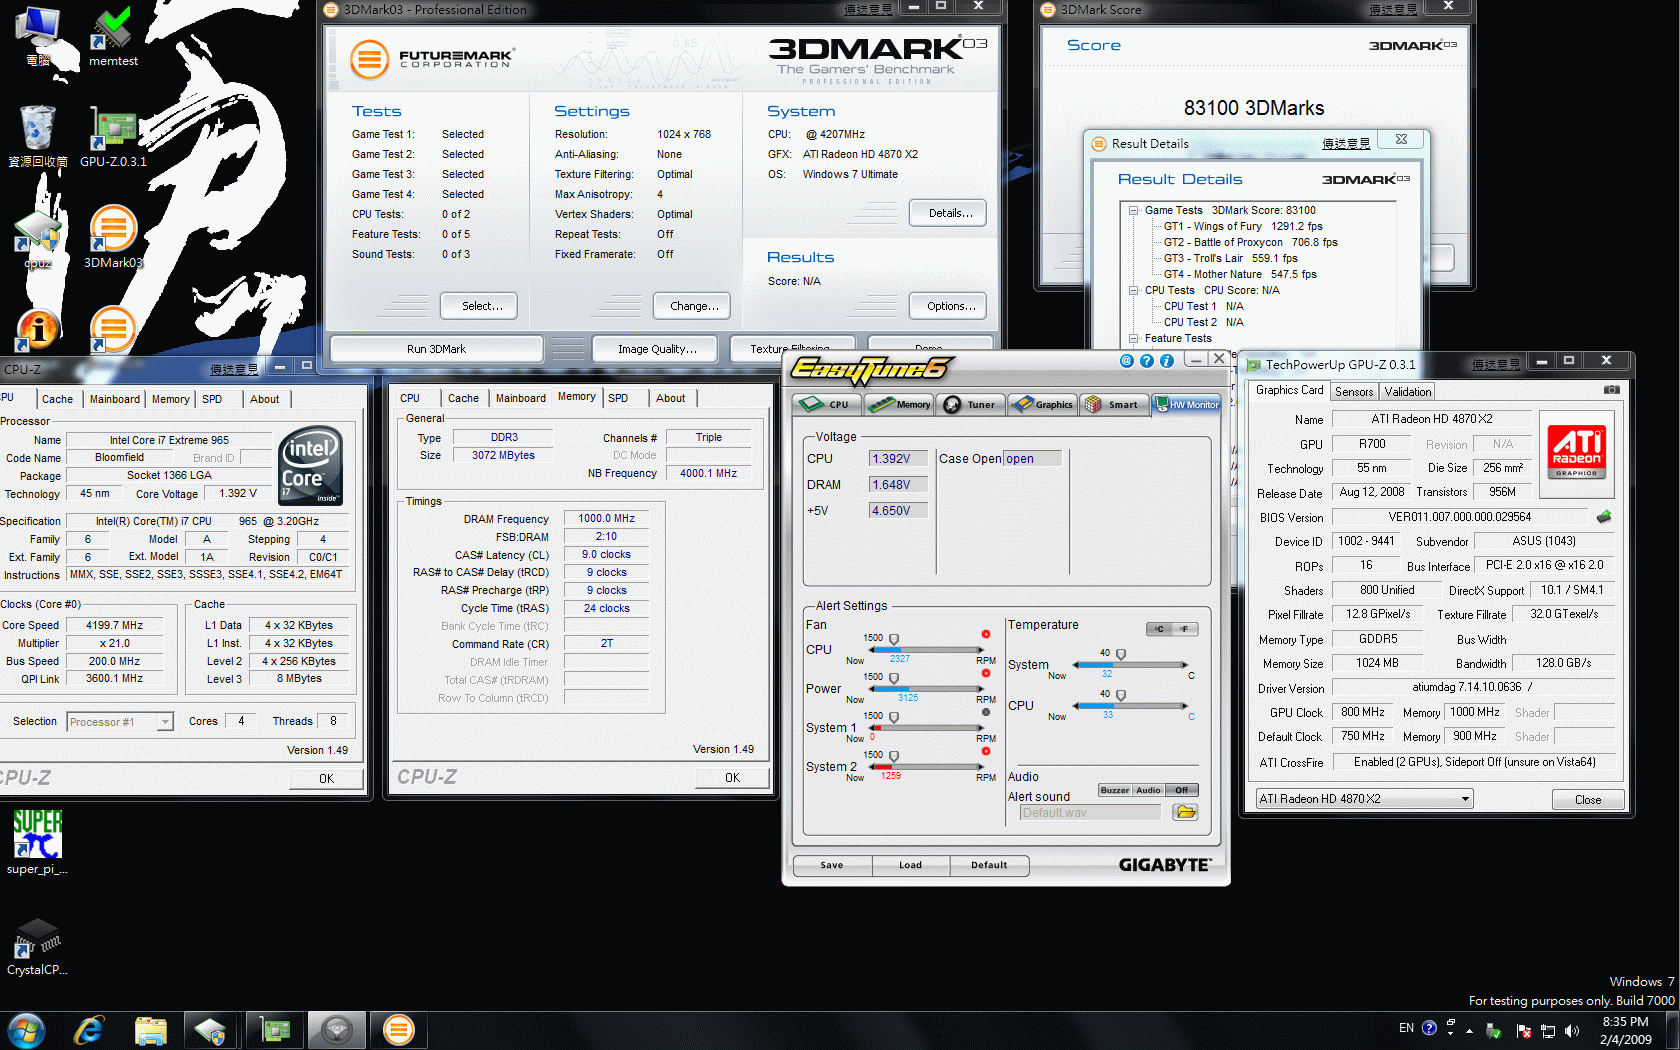Image resolution: width=1680 pixels, height=1050 pixels.
Task: Click the Run 3DMark button
Action: pos(436,349)
